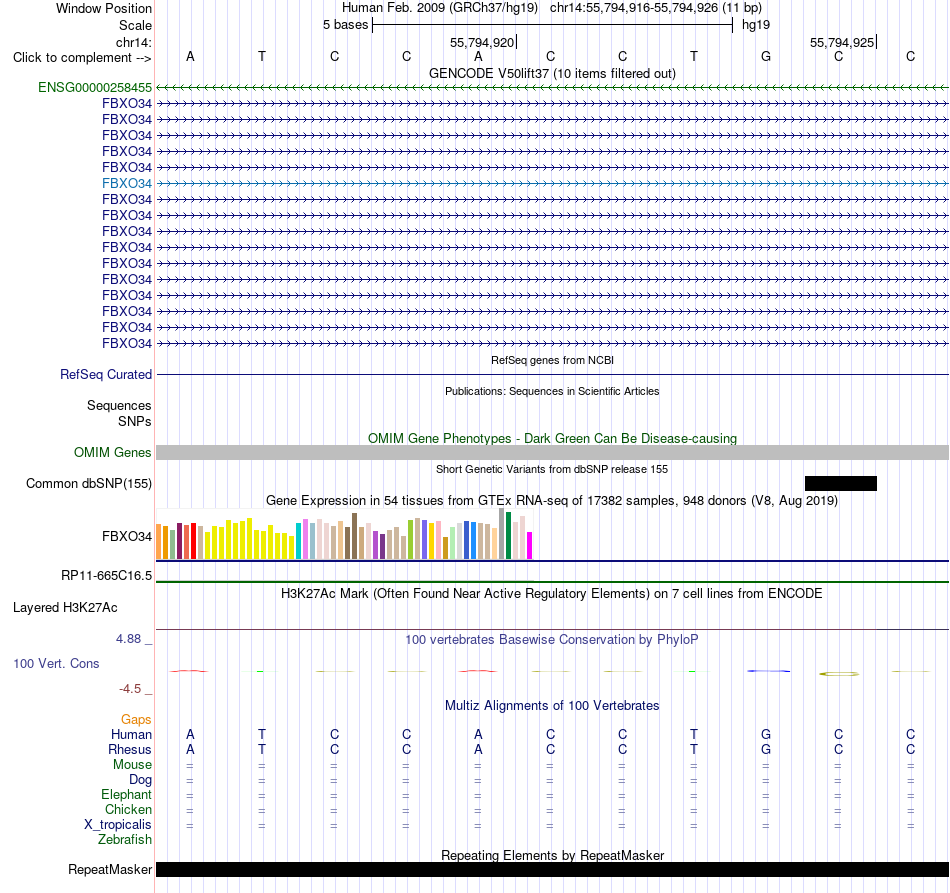Click 'Repeating Elements by RepeatMasker' title
Screen dimensions: 950x893
[552, 855]
